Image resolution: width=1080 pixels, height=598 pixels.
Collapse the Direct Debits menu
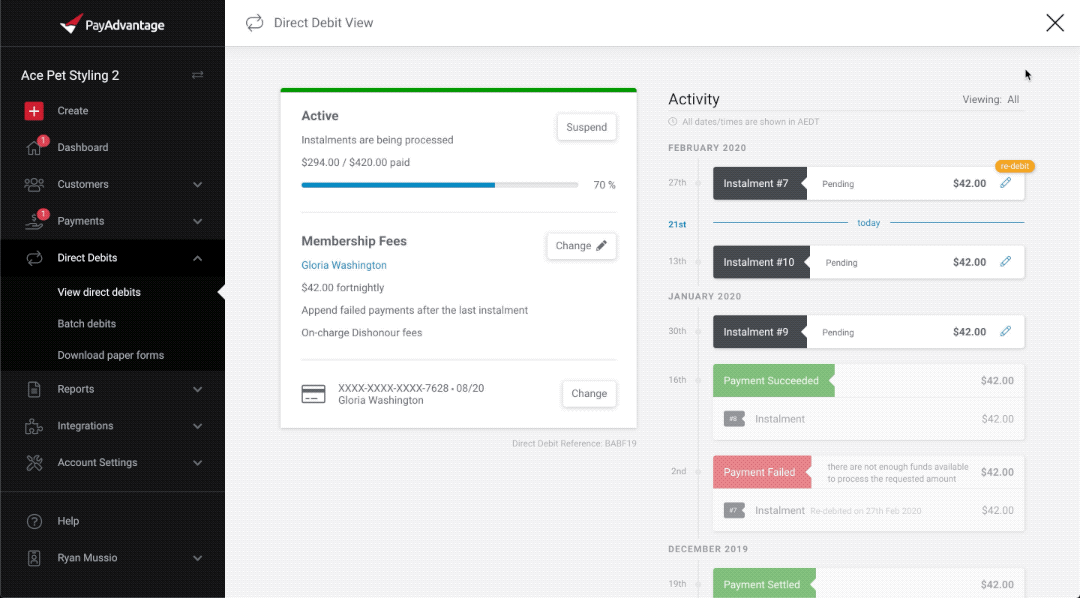(197, 258)
